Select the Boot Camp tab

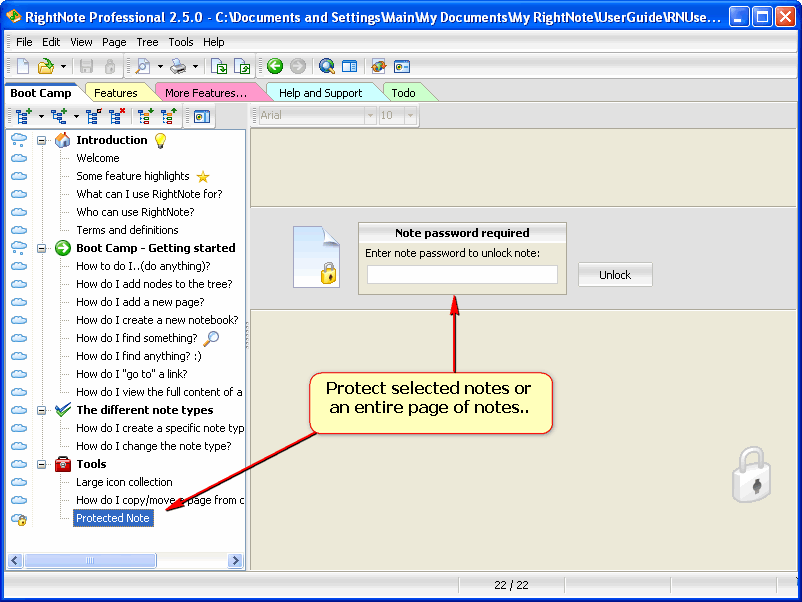coord(41,93)
